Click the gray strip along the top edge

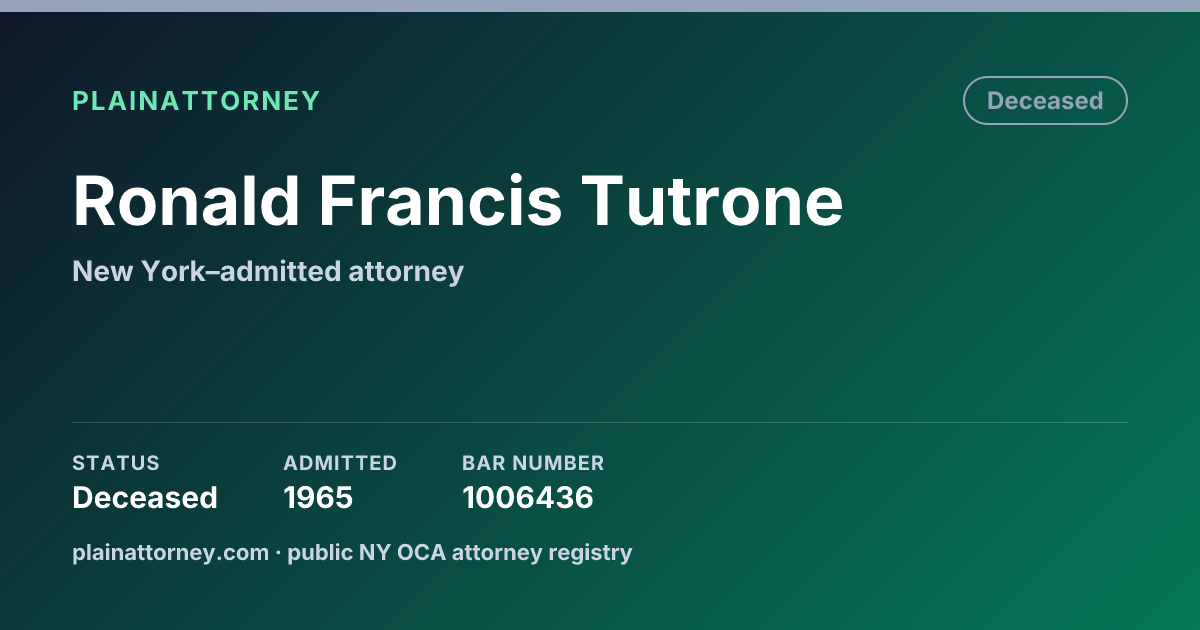(600, 6)
